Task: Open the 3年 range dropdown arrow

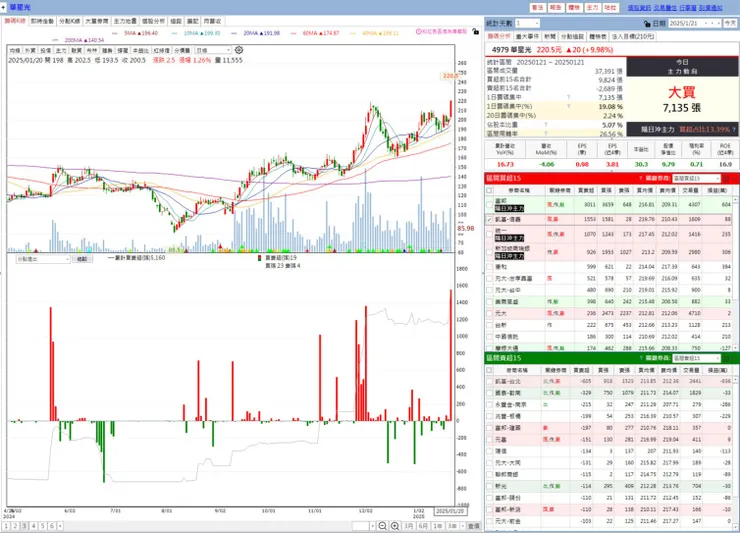Action: coord(461,526)
